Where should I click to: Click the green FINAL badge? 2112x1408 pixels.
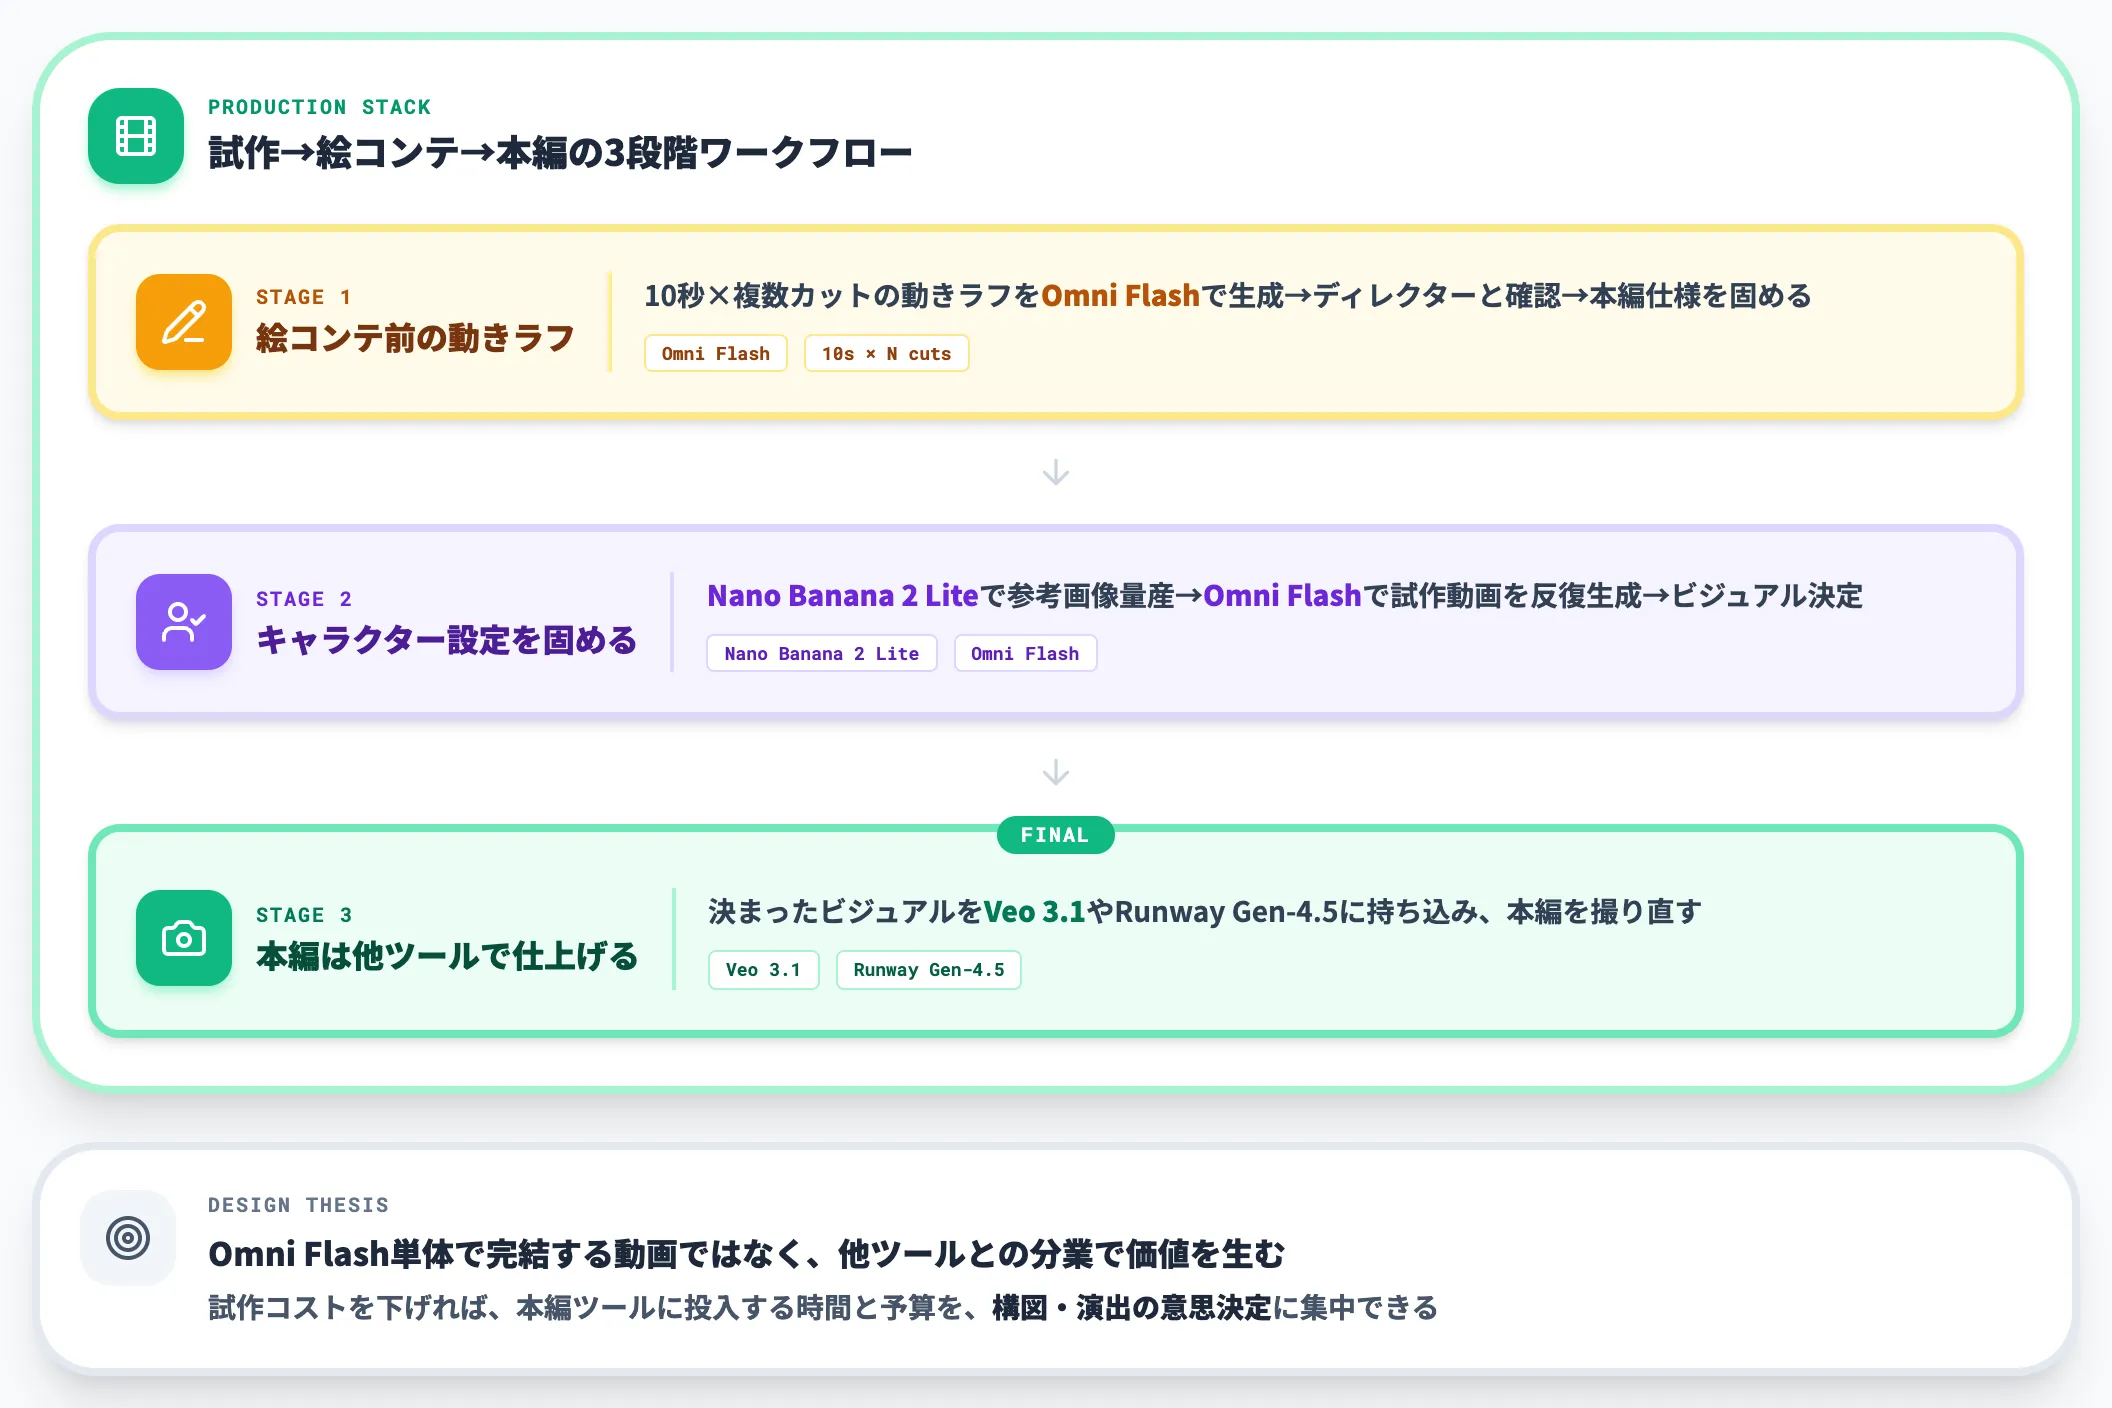(1056, 835)
